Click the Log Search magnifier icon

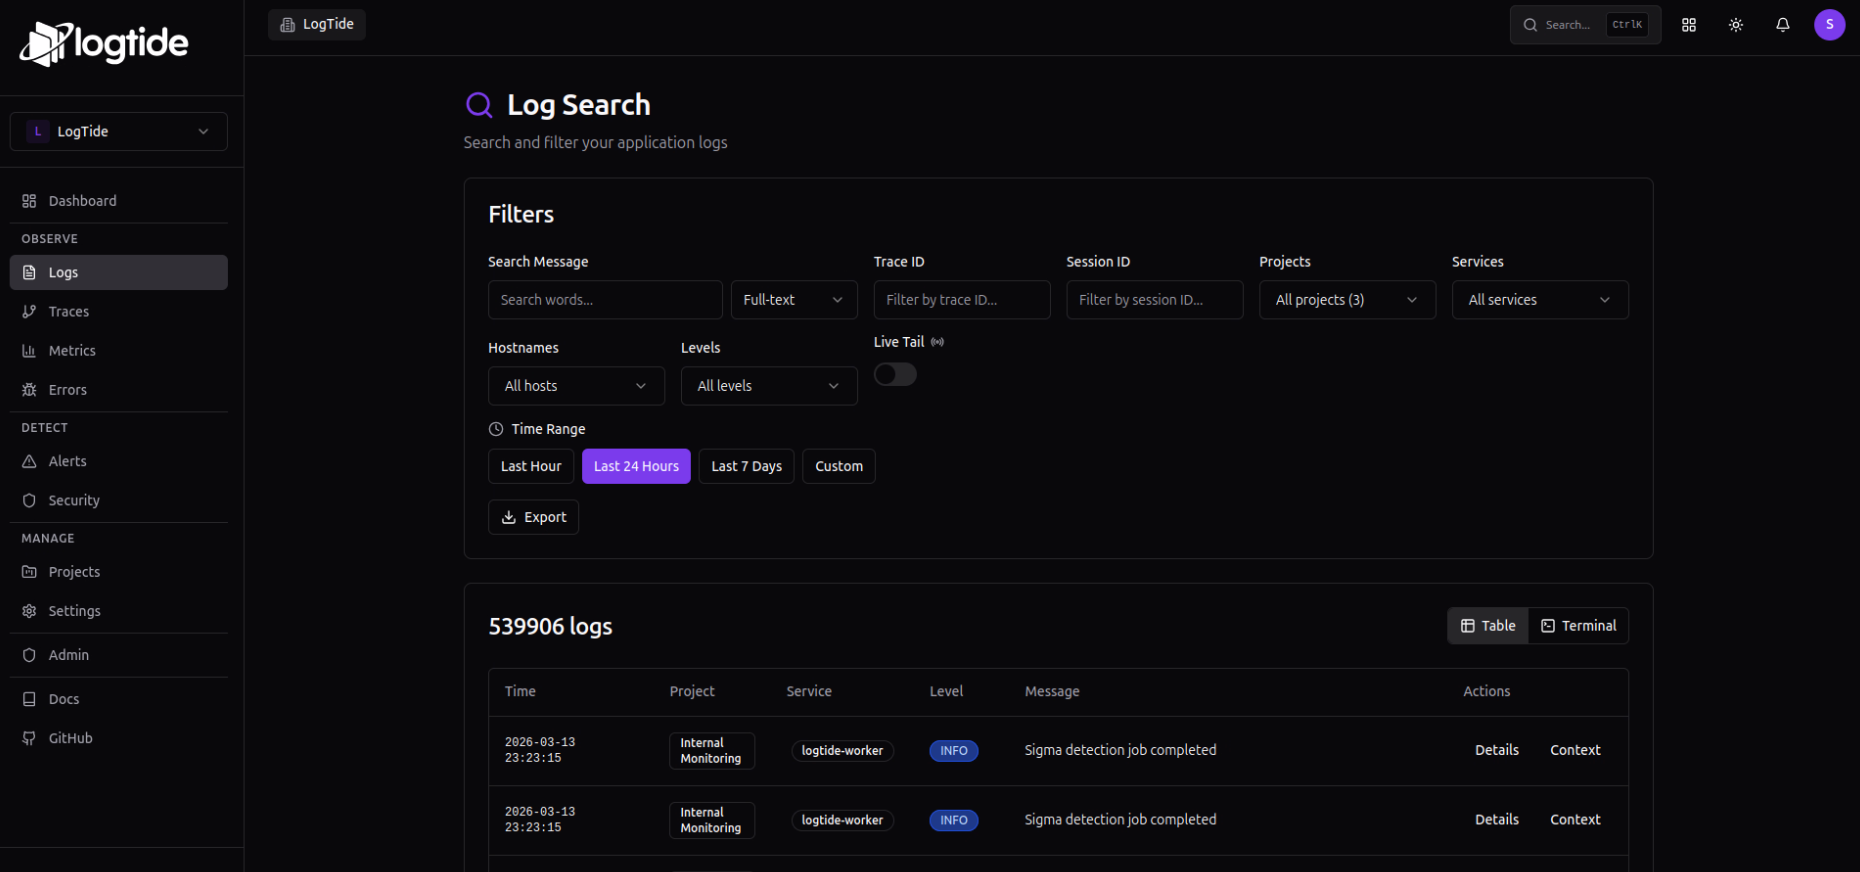pyautogui.click(x=479, y=105)
